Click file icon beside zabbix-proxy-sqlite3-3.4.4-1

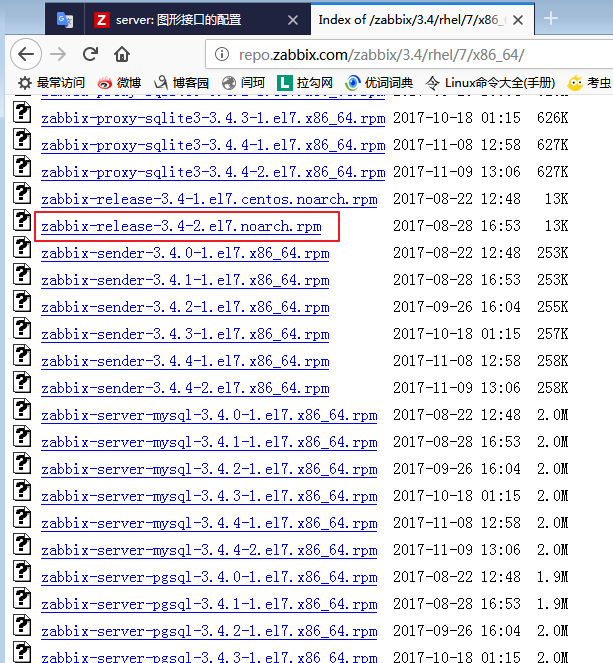pos(22,139)
